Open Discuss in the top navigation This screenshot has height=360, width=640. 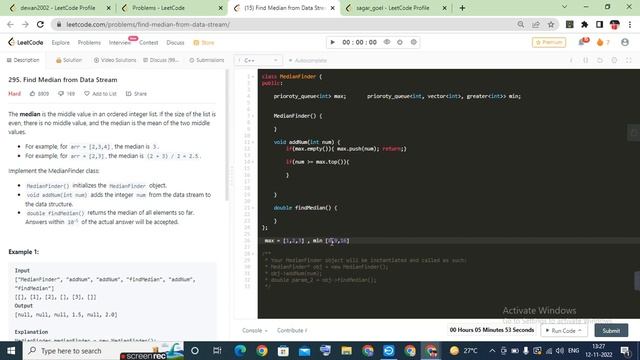pyautogui.click(x=175, y=42)
